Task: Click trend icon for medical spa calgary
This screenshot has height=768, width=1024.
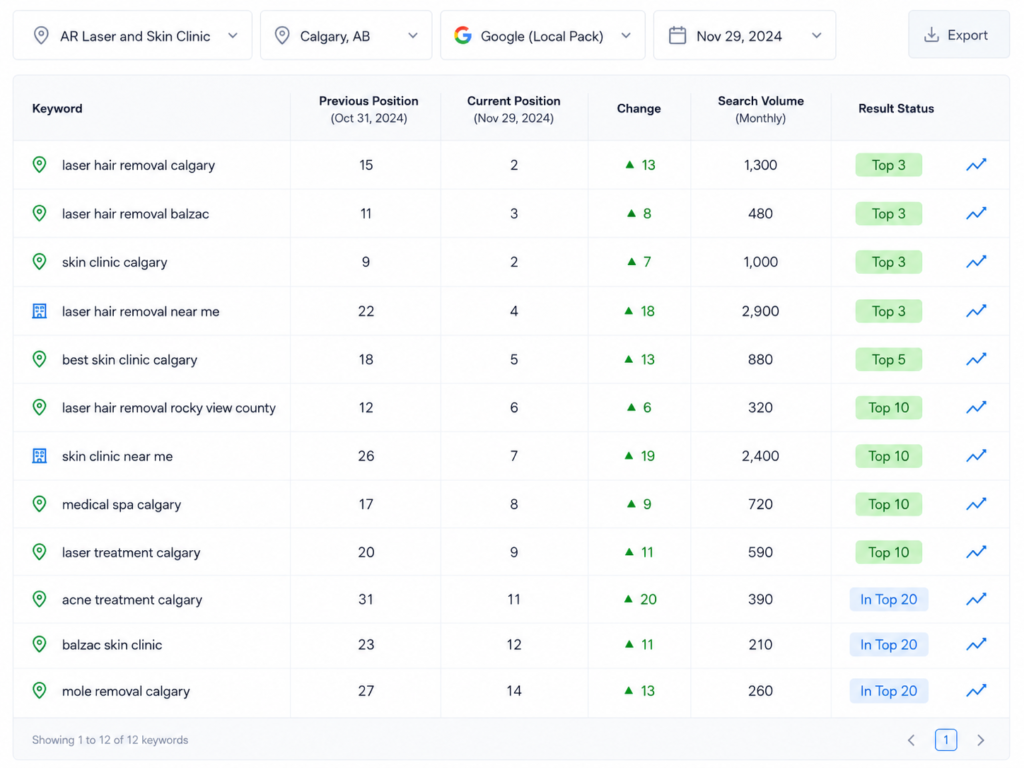Action: click(x=976, y=504)
